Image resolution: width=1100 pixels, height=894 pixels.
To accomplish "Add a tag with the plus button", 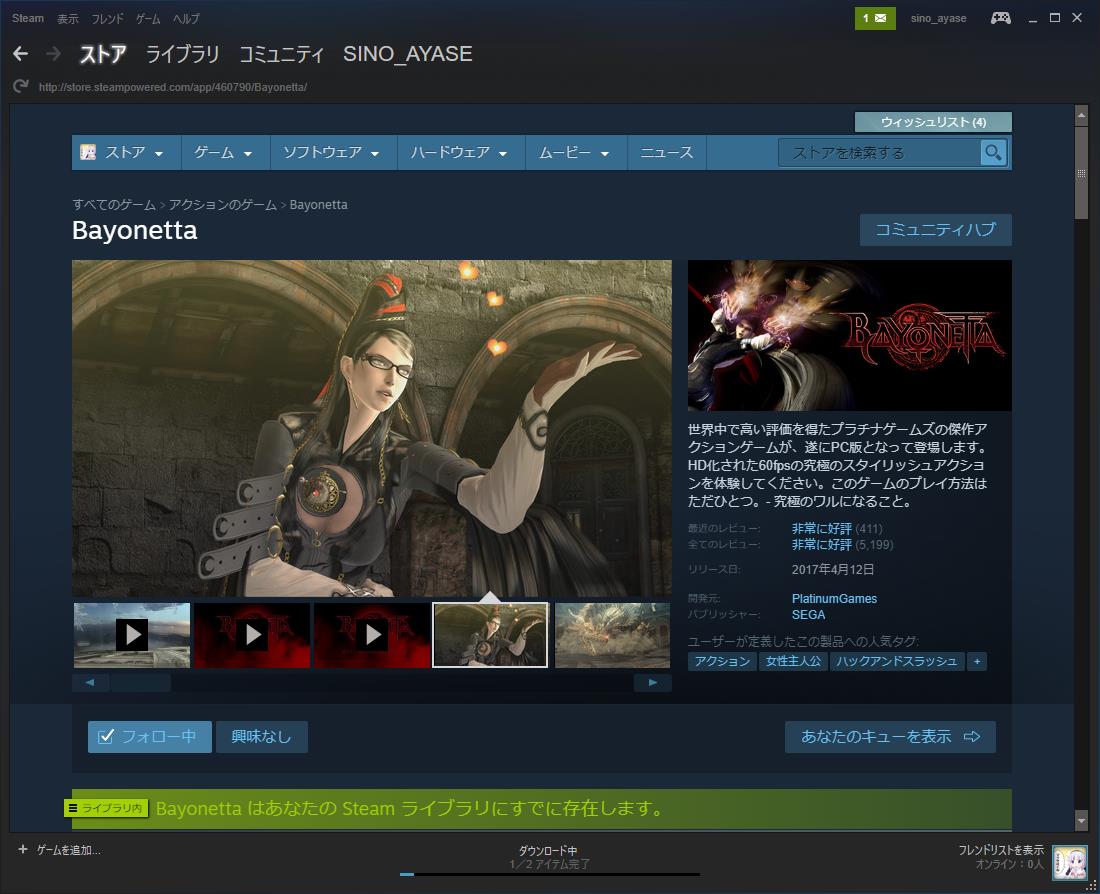I will 977,661.
